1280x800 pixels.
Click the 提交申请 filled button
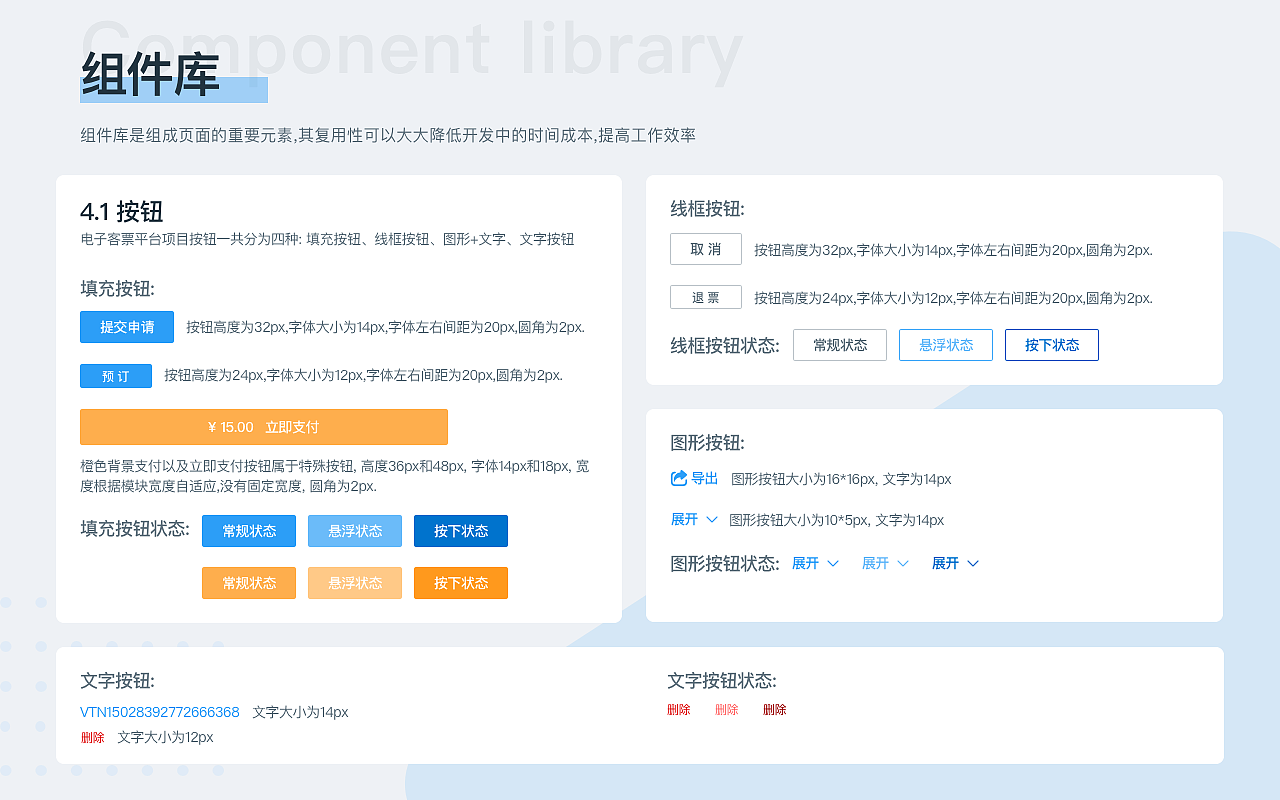tap(127, 327)
